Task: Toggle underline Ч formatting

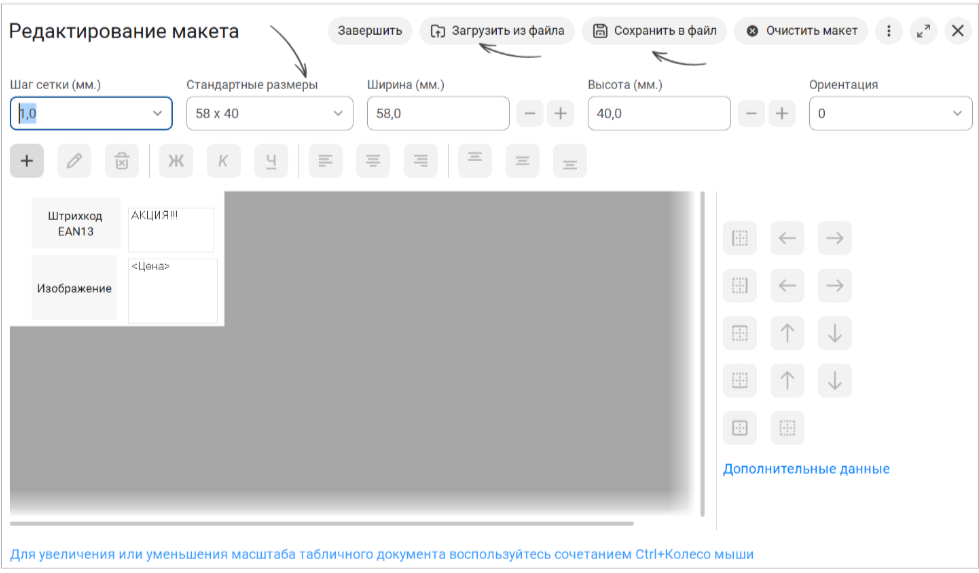Action: pyautogui.click(x=271, y=161)
